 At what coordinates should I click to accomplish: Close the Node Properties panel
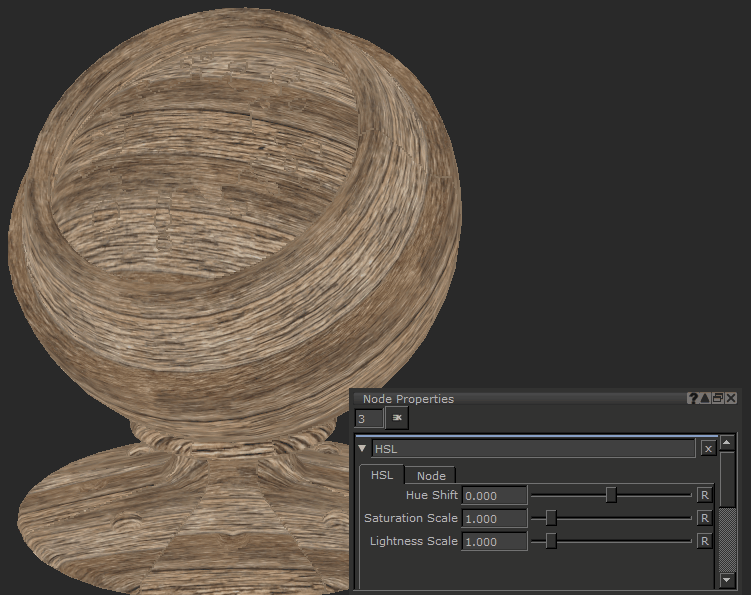pyautogui.click(x=731, y=398)
